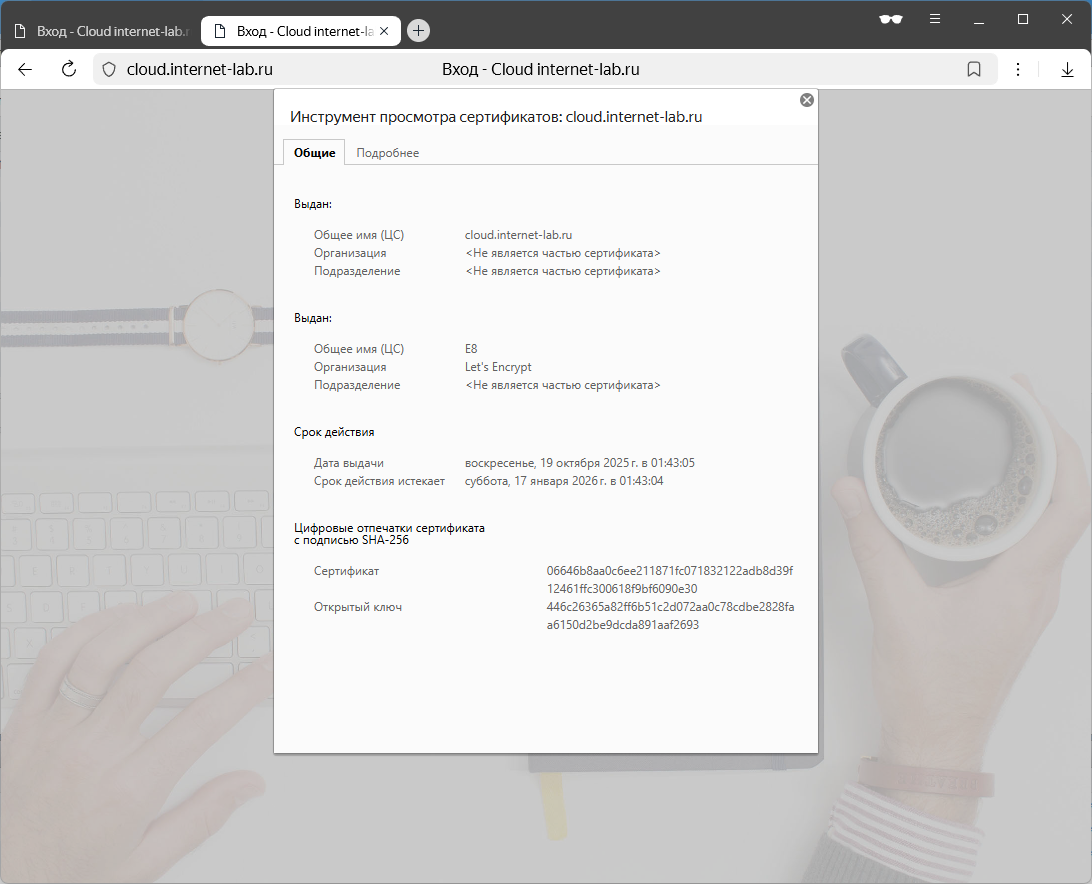Reload the page
This screenshot has width=1092, height=884.
pyautogui.click(x=69, y=69)
